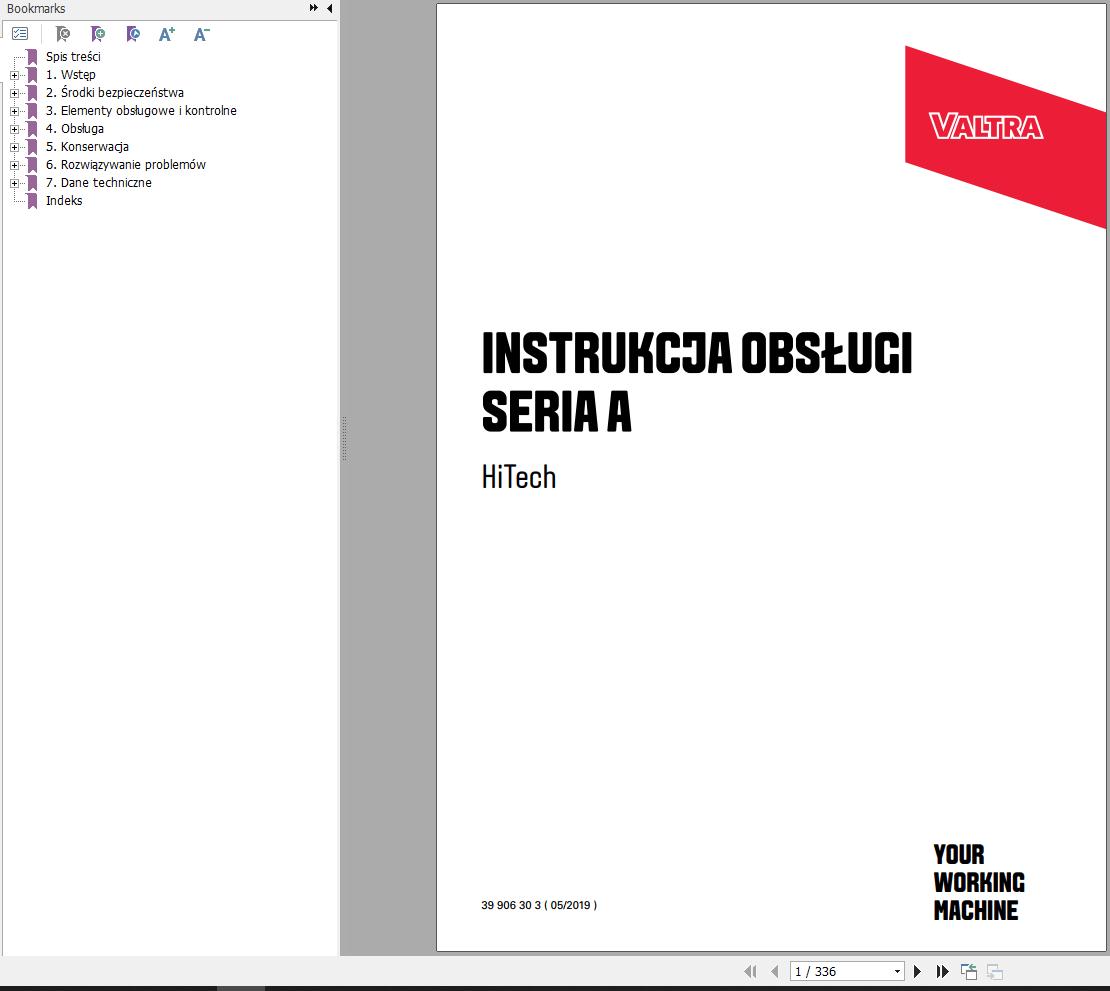This screenshot has height=991, width=1110.
Task: Go to '5. Konserwacja' bookmark
Action: pyautogui.click(x=87, y=147)
